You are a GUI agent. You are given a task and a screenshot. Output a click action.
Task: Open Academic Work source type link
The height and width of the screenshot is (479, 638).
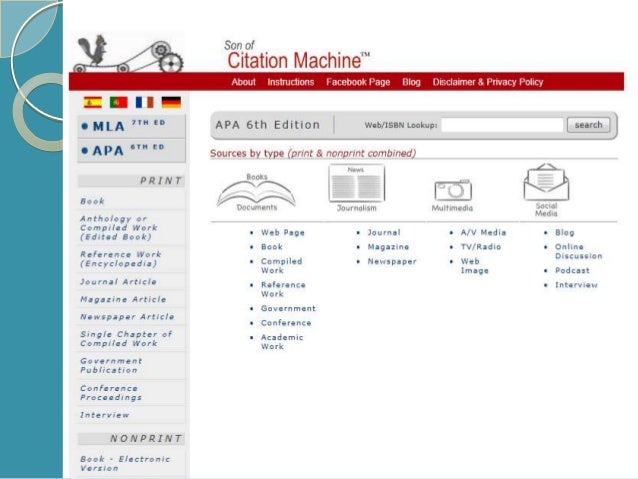(282, 342)
